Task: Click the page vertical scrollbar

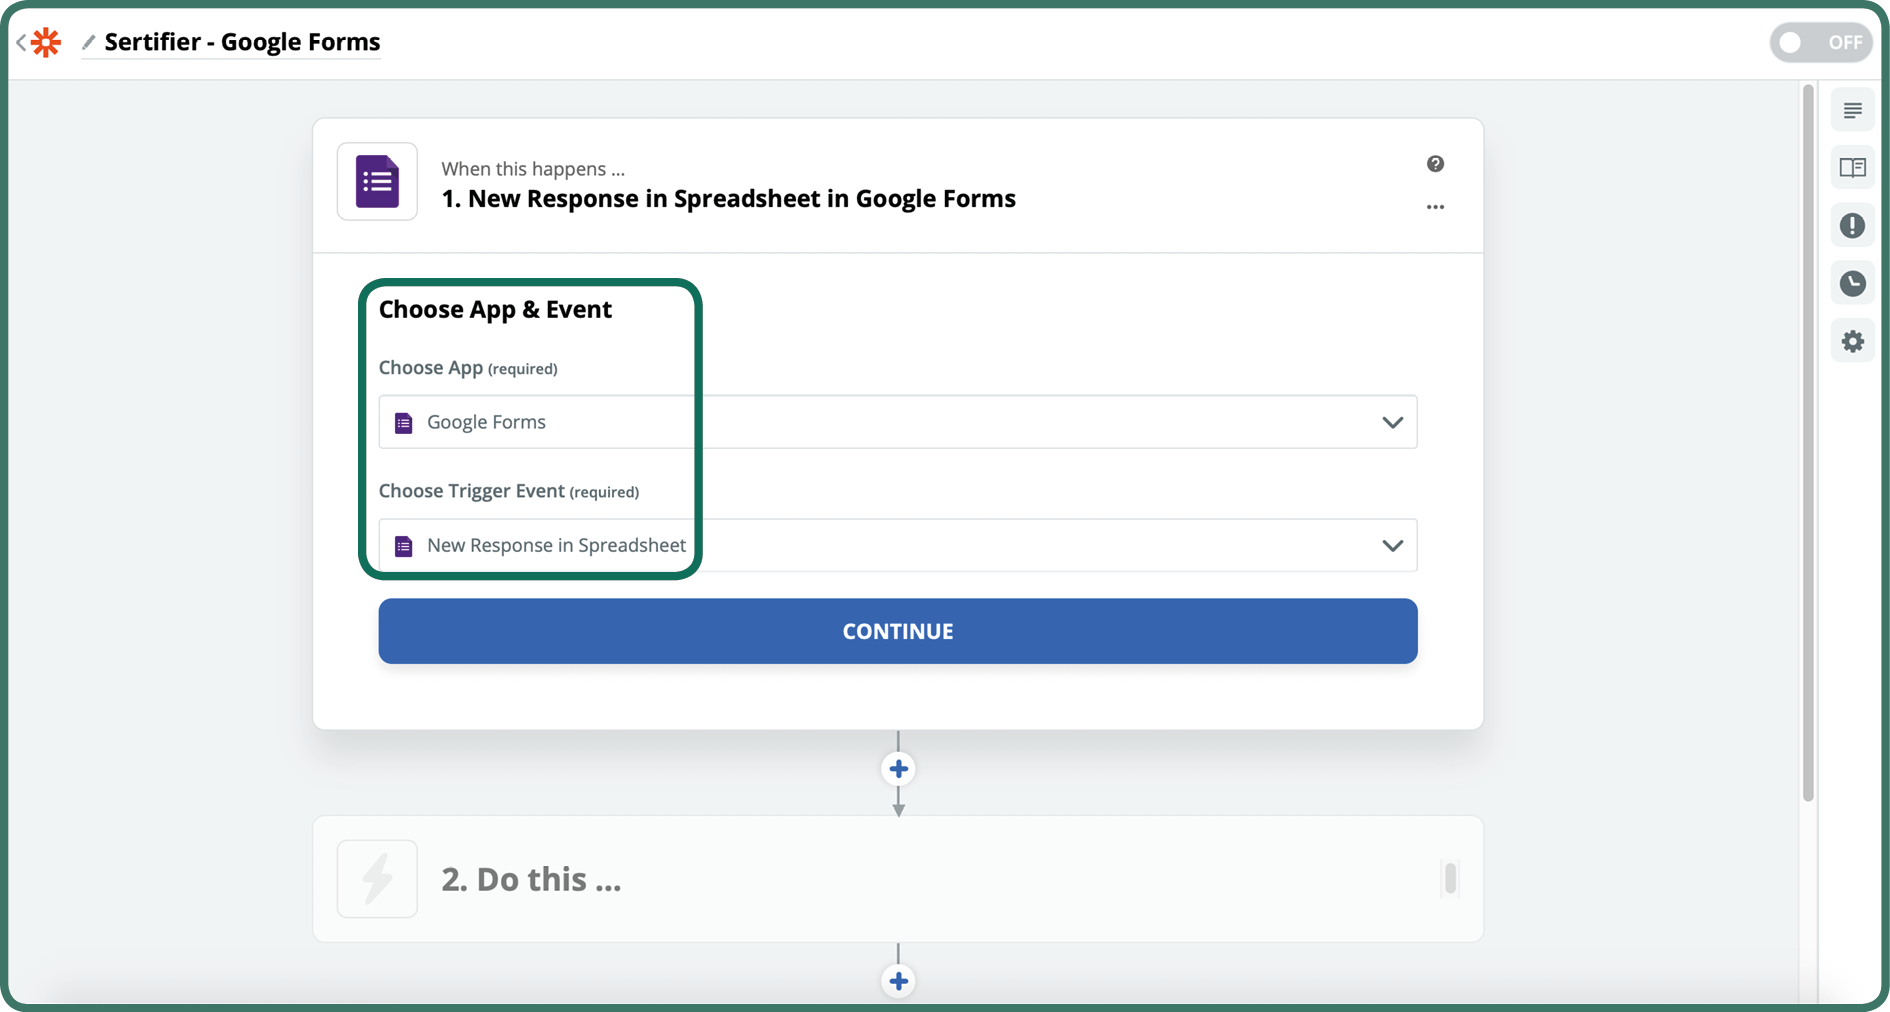Action: pos(1808,443)
